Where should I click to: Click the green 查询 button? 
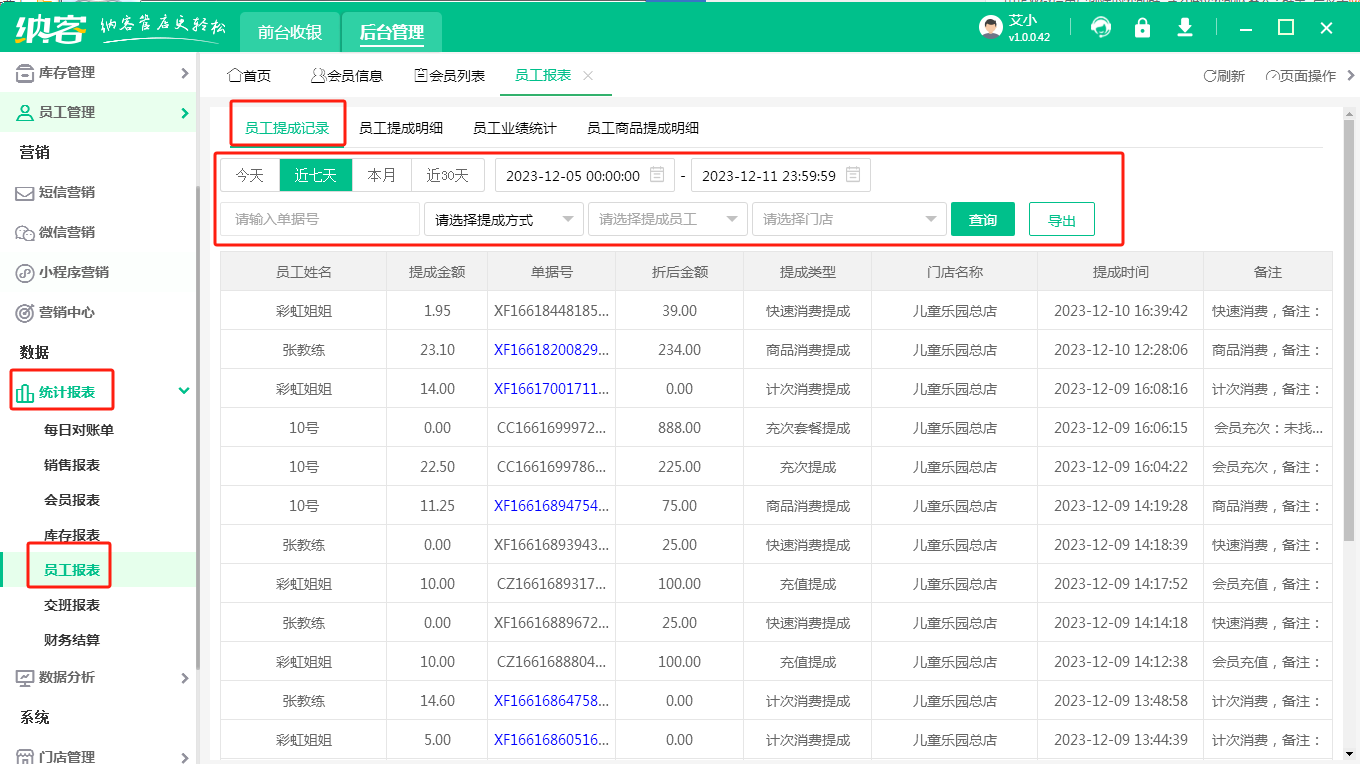(982, 220)
